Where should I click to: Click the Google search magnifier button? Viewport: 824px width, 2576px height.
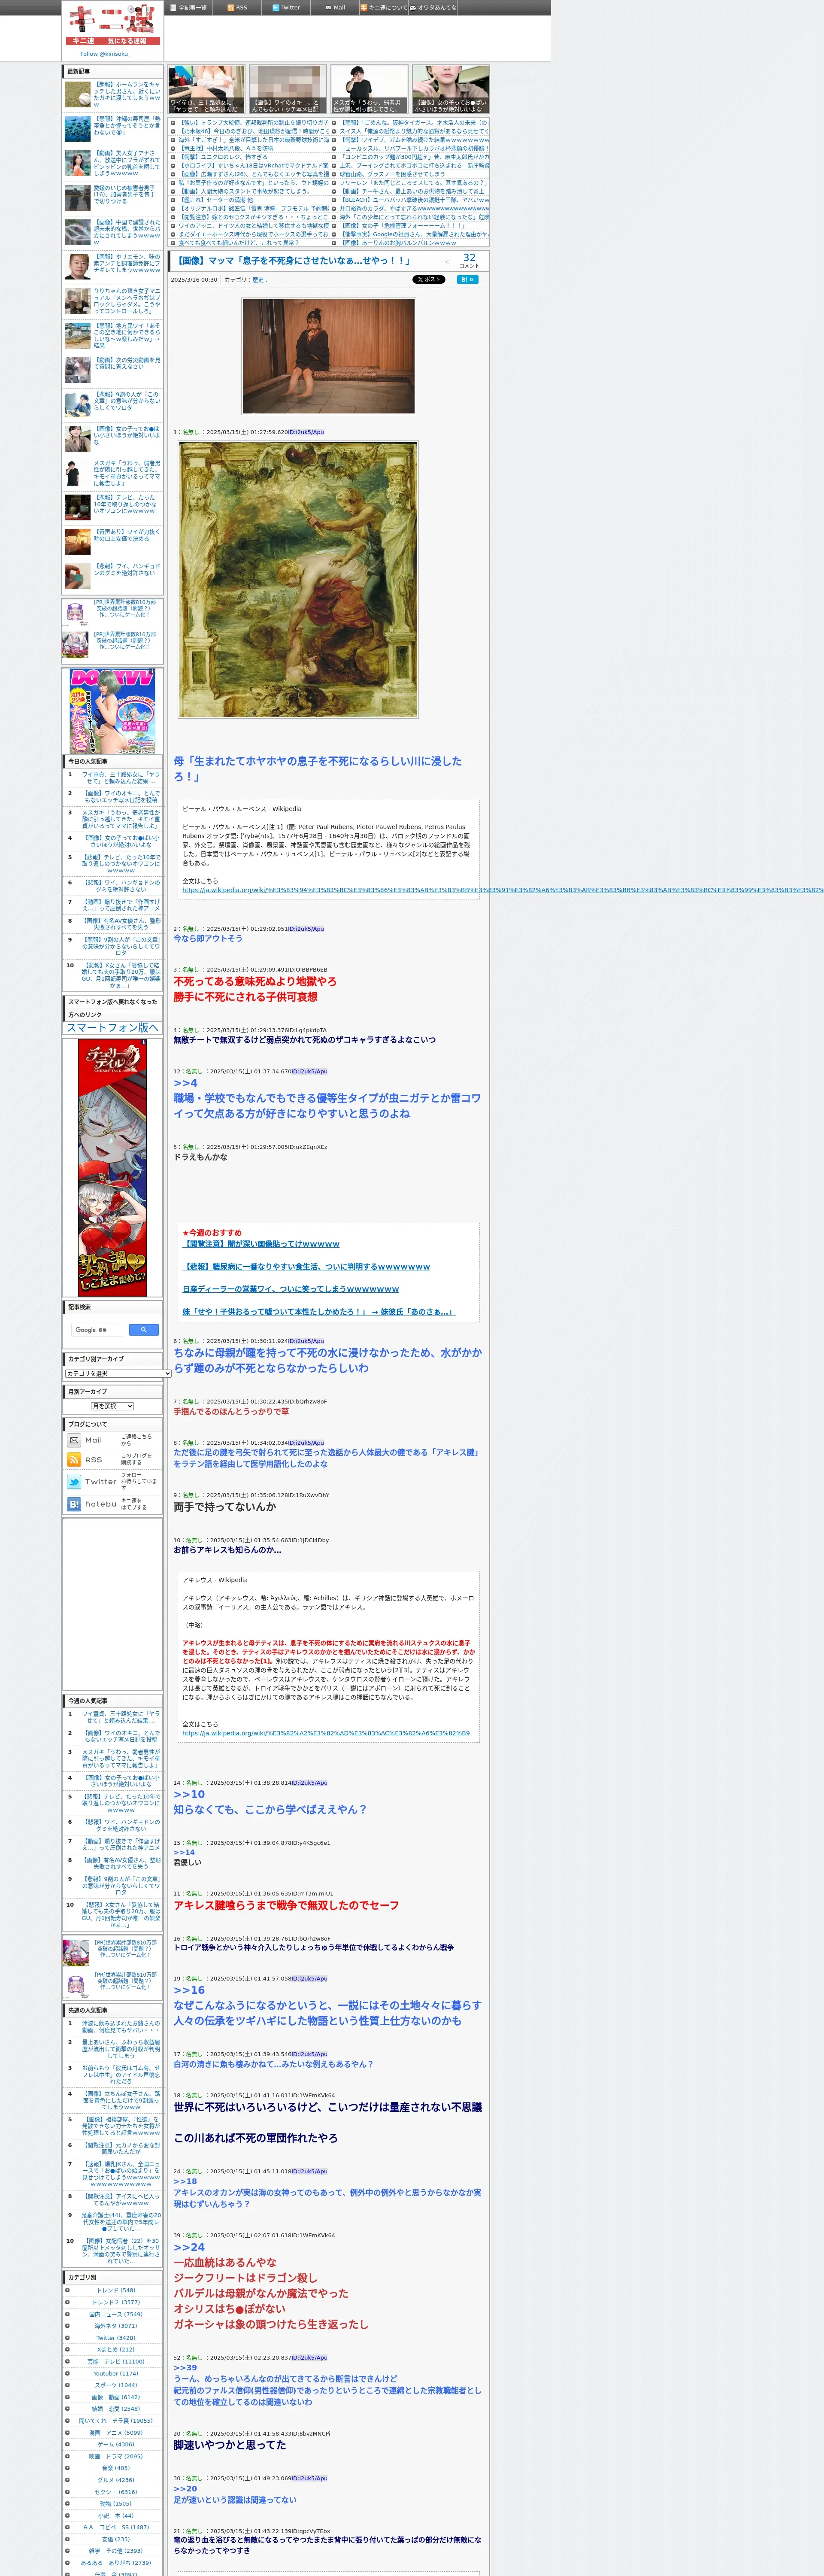point(144,1330)
